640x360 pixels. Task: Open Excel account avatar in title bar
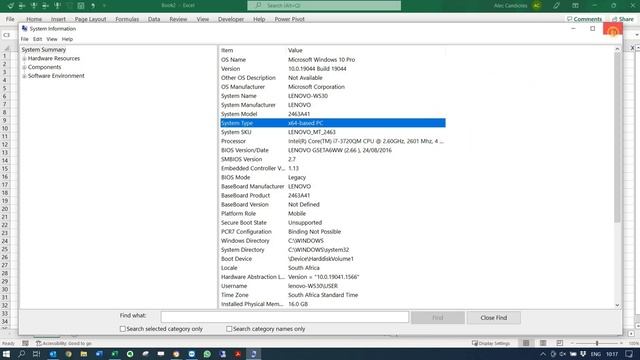click(x=537, y=6)
